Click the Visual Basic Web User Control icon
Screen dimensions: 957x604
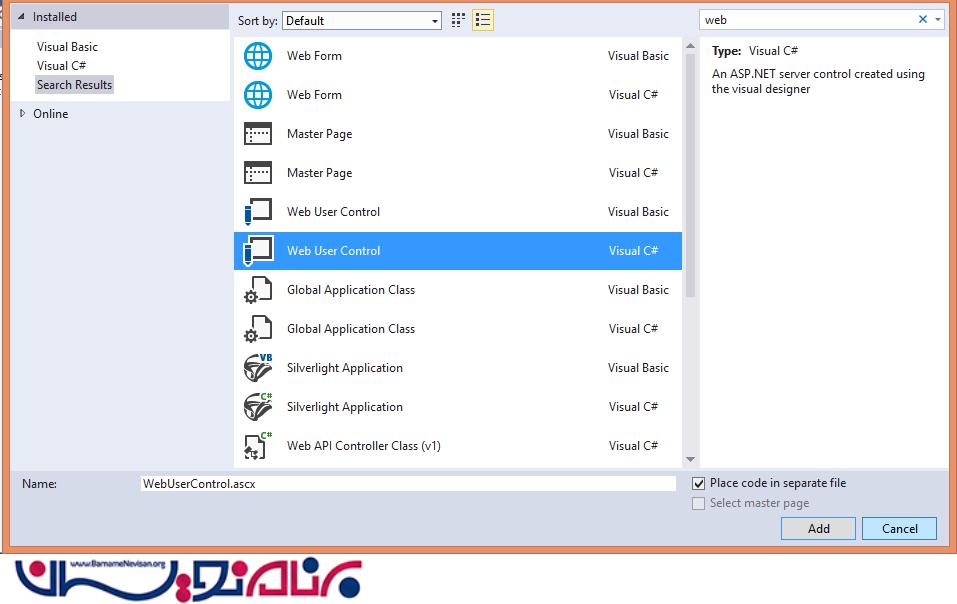[258, 212]
